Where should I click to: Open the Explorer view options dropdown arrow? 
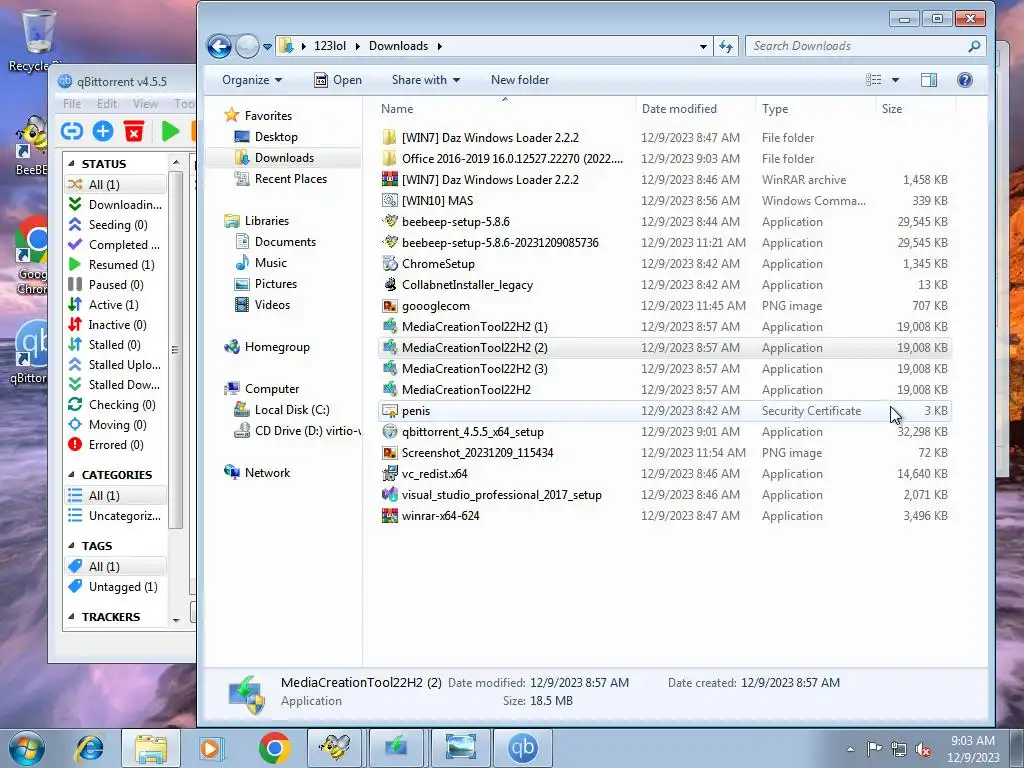pos(895,80)
